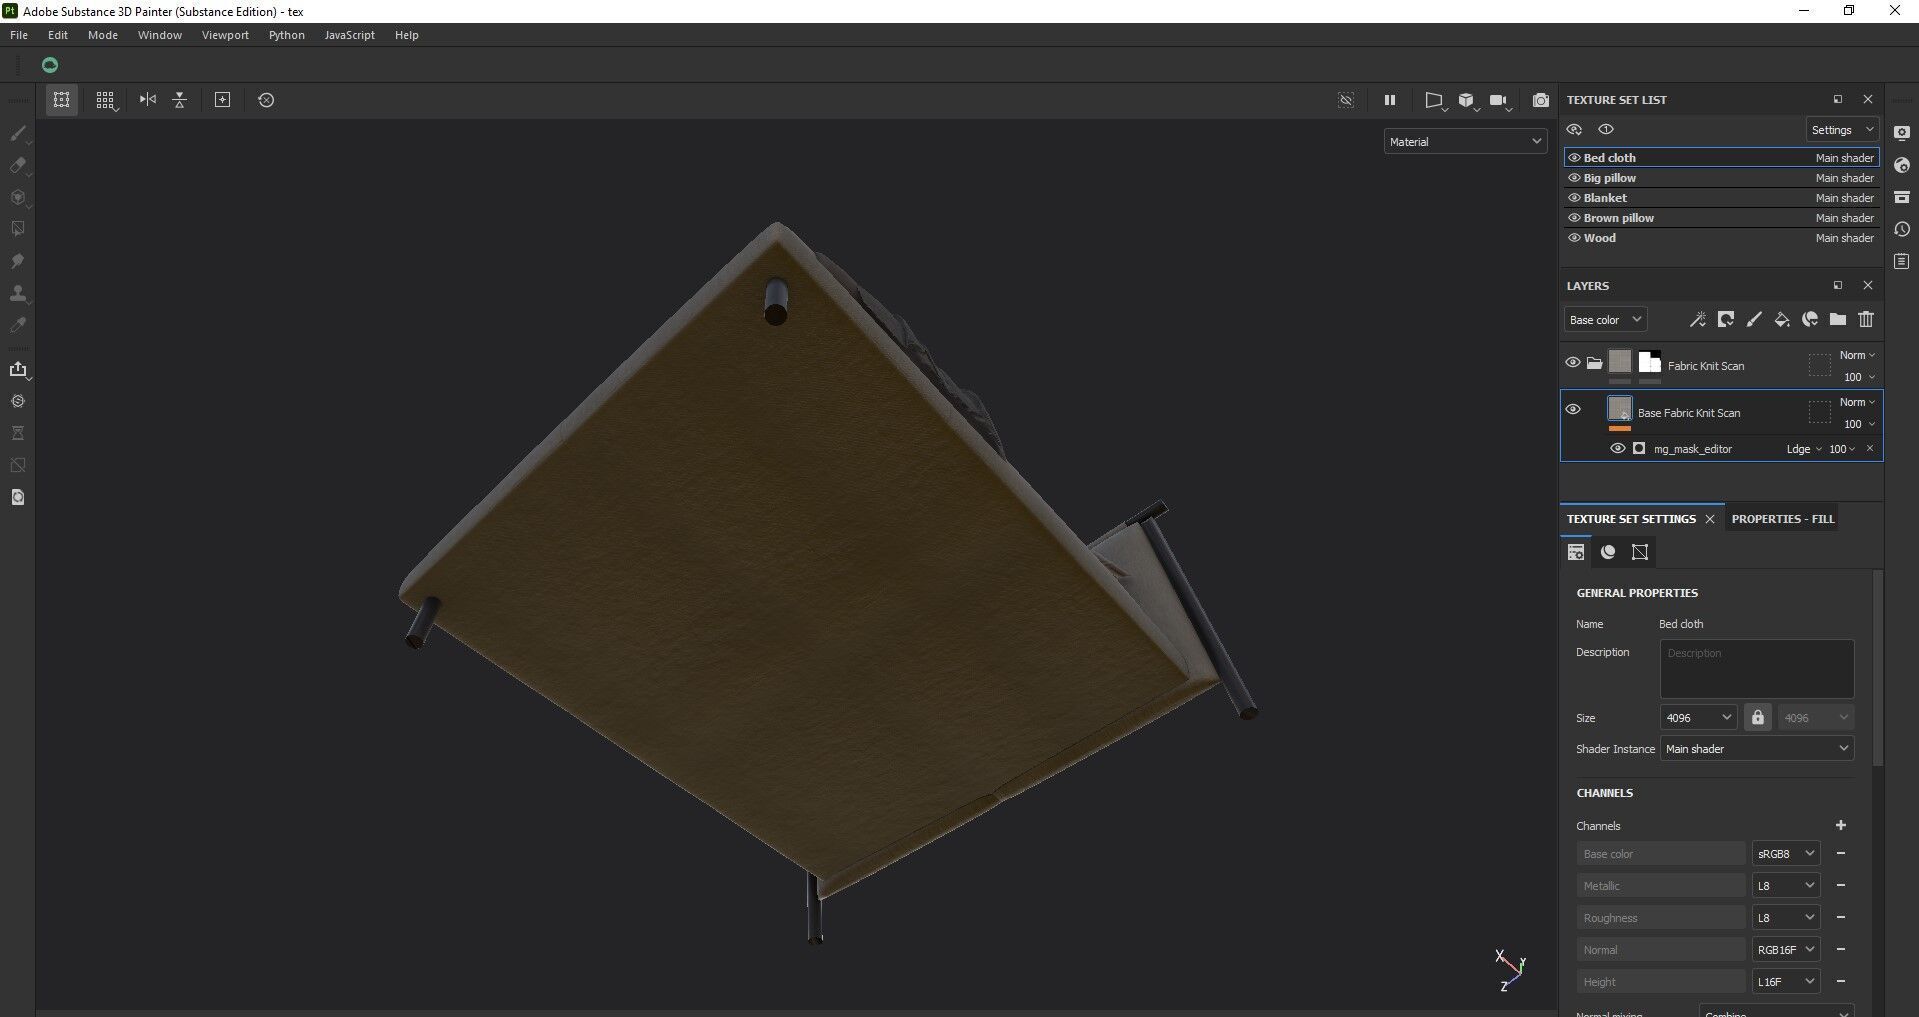The width and height of the screenshot is (1919, 1017).
Task: Remove mg_mask_editor effect with x
Action: (x=1870, y=448)
